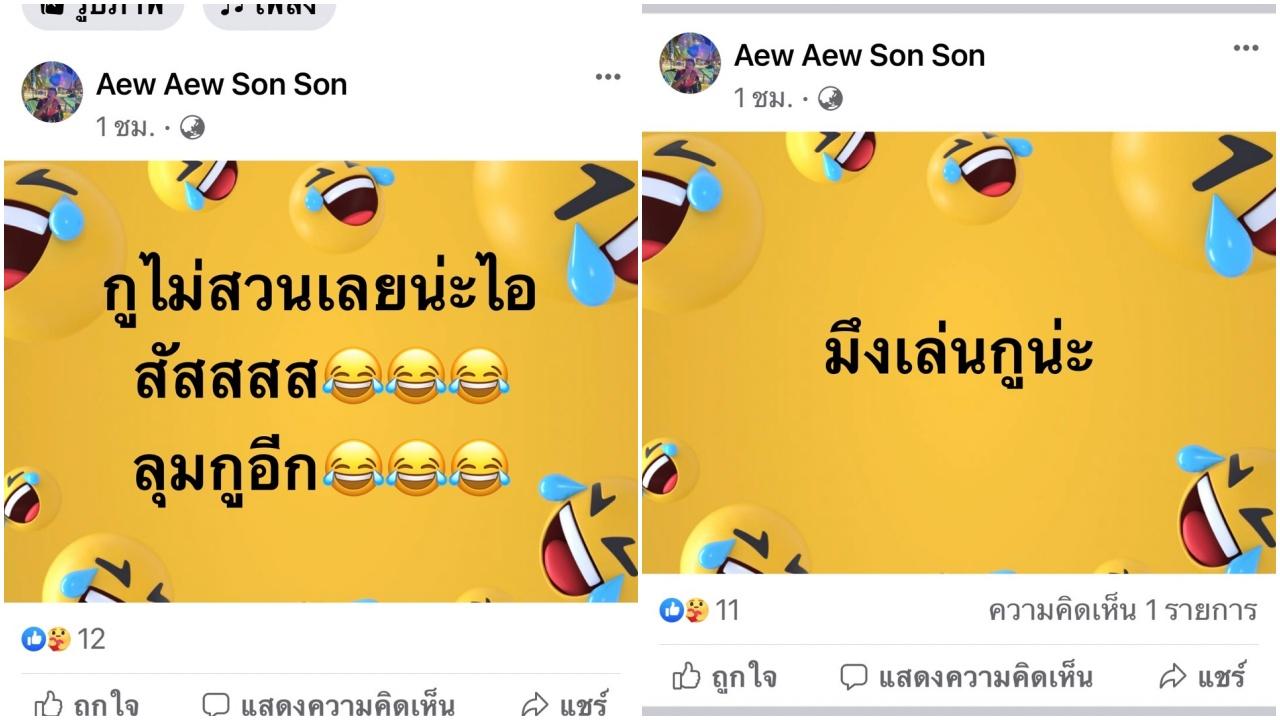
Task: Open Aew Aew Son Son profile on right post
Action: (x=860, y=55)
